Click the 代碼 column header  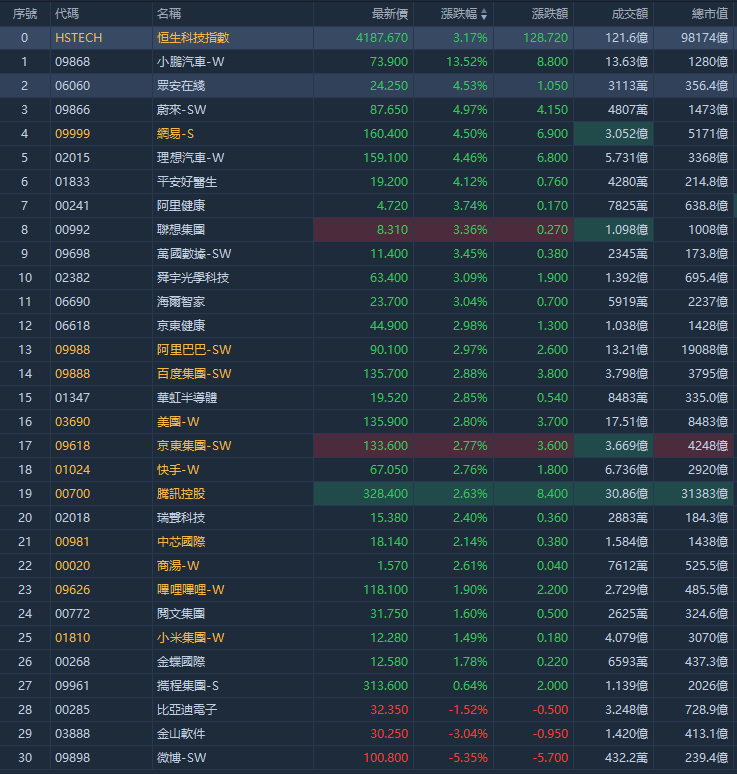pos(67,14)
